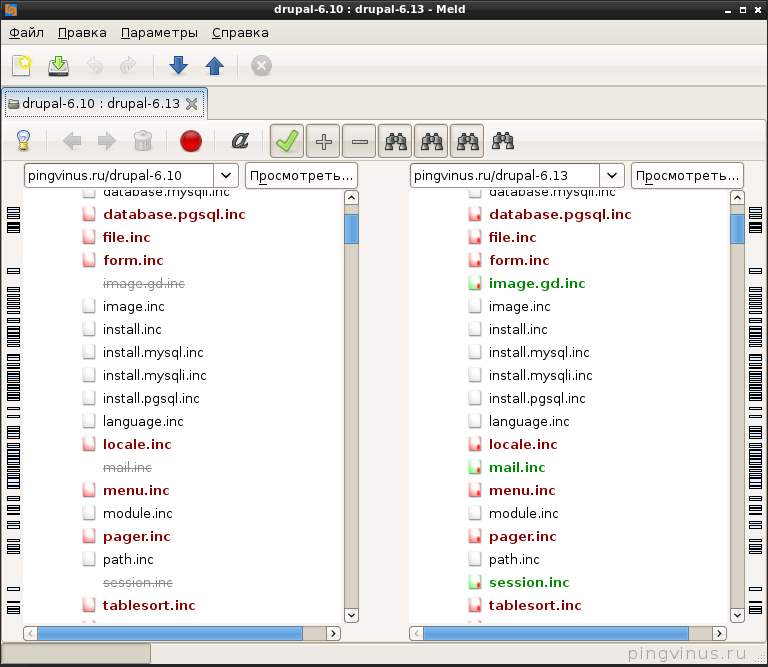This screenshot has height=667, width=768.
Task: Open the Файл menu
Action: pos(26,33)
